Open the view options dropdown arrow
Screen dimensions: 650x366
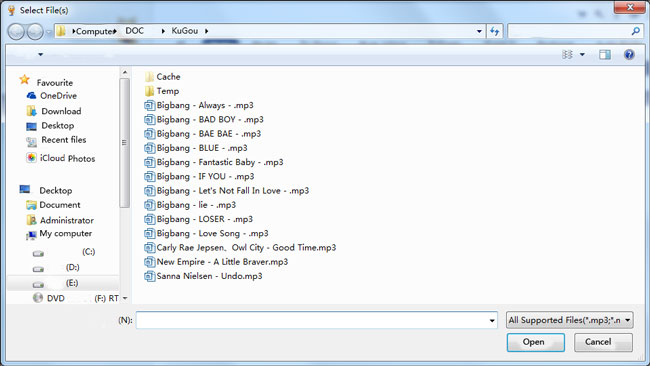tap(582, 54)
